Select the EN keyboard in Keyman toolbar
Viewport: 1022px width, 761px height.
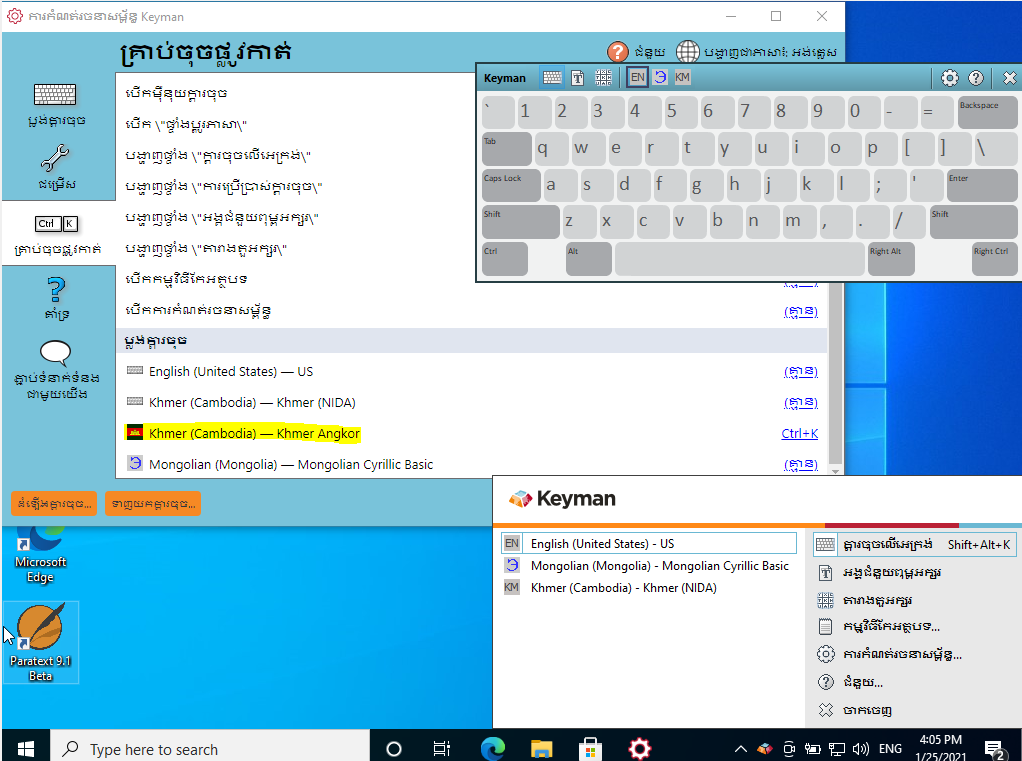point(637,78)
